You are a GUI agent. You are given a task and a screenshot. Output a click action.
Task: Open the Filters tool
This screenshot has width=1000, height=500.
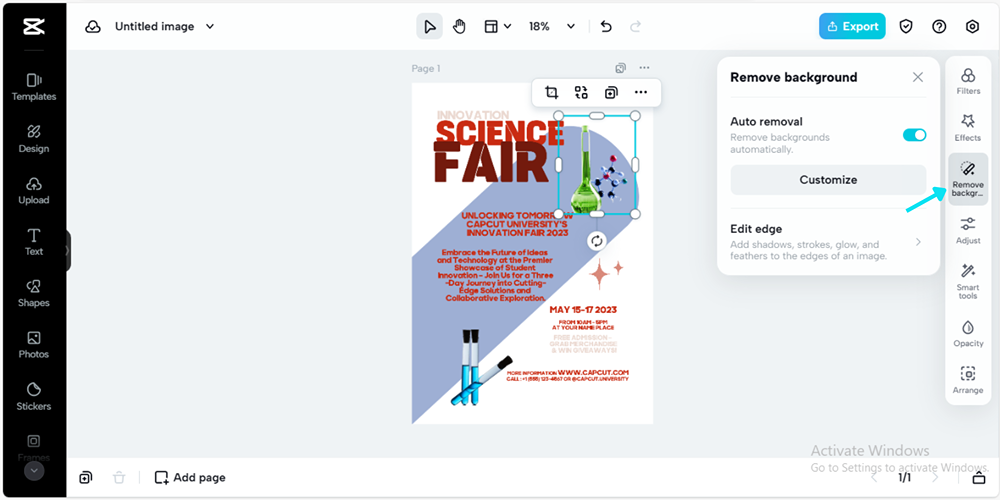point(968,81)
